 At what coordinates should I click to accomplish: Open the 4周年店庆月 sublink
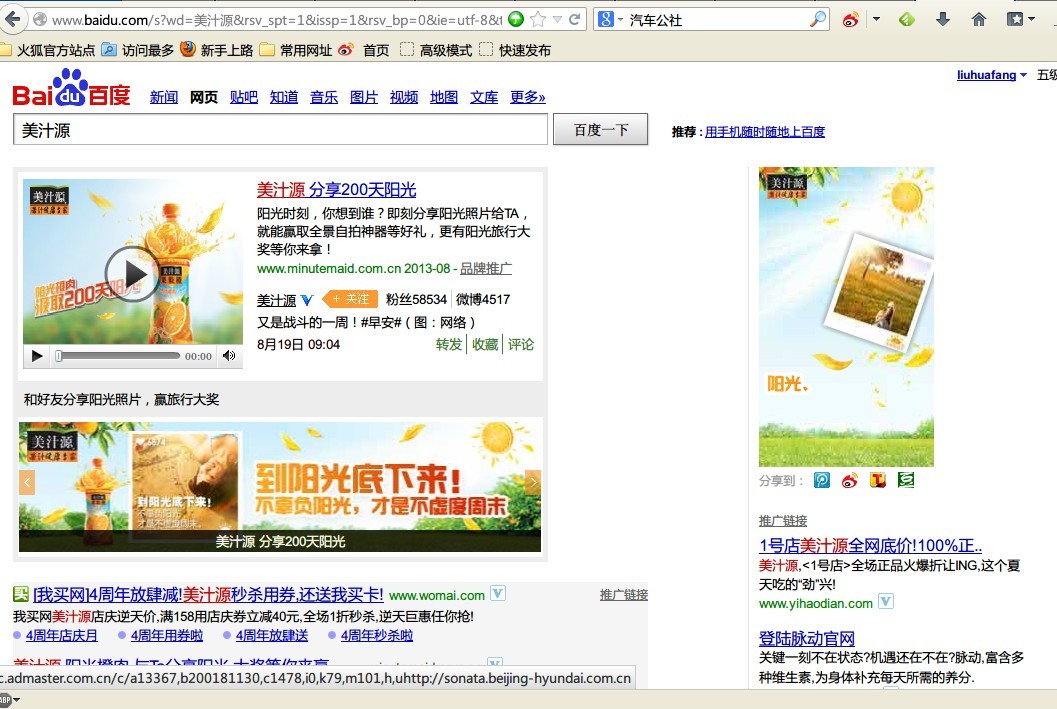(x=61, y=636)
